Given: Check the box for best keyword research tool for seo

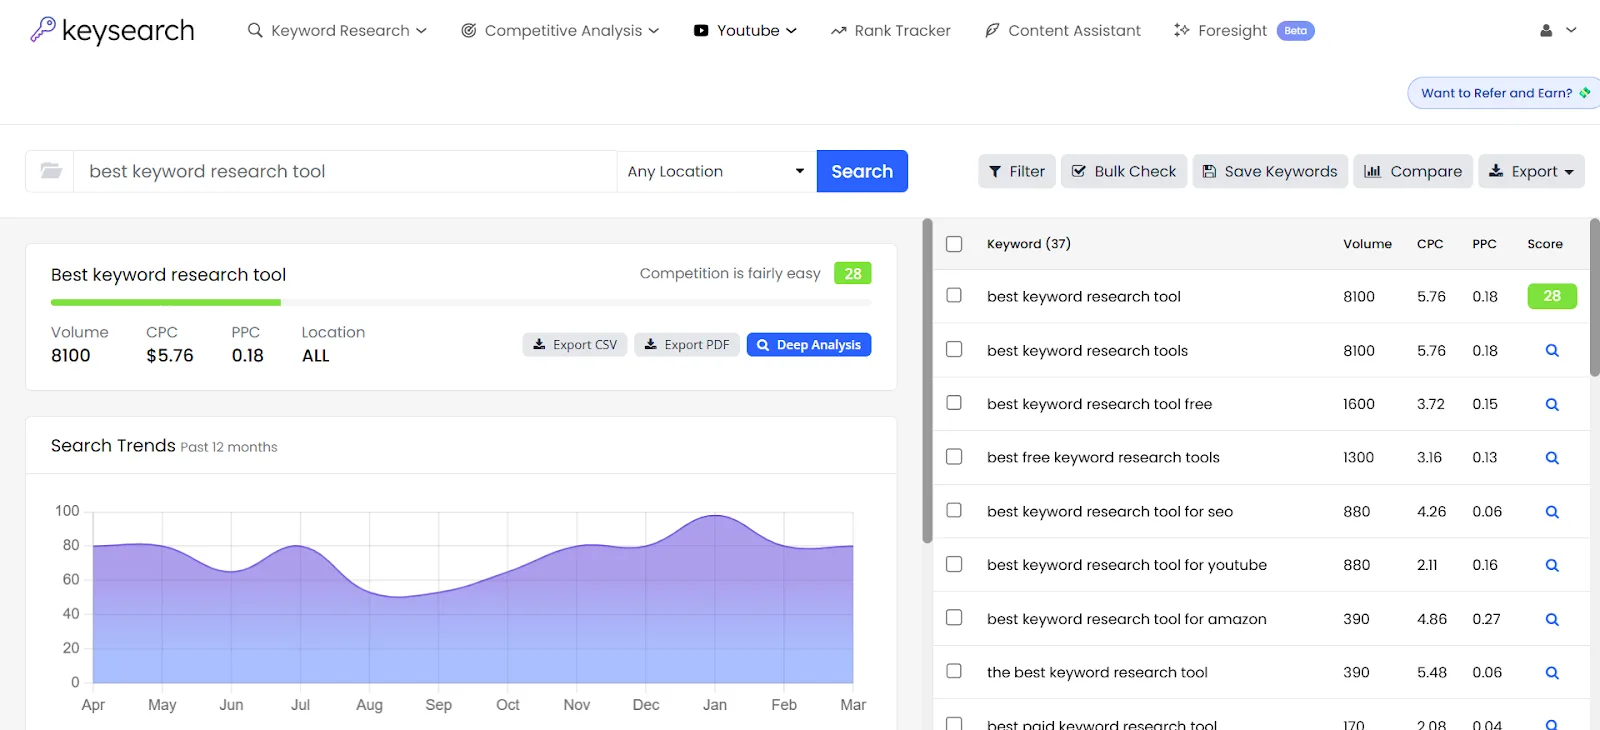Looking at the screenshot, I should 954,510.
